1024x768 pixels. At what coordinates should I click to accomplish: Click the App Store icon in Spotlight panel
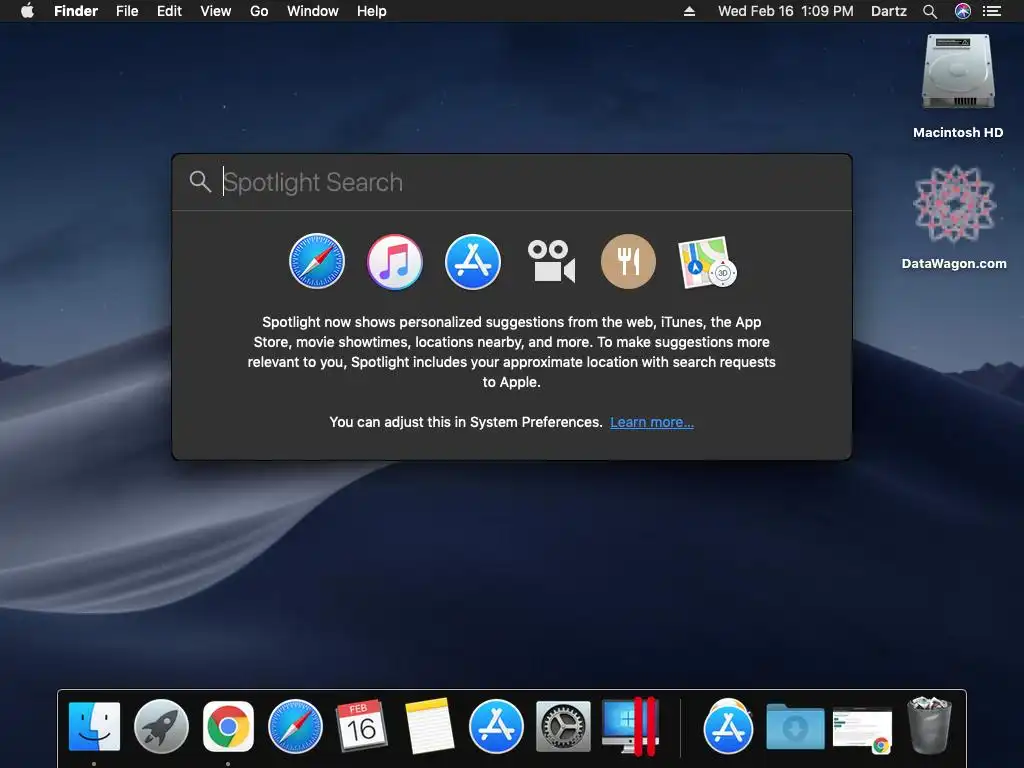(x=473, y=261)
